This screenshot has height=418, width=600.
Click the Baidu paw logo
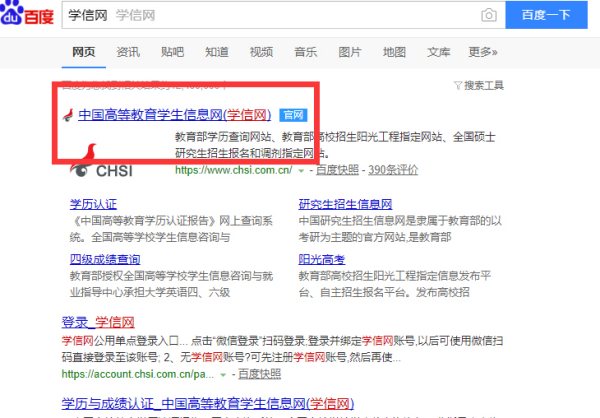pyautogui.click(x=11, y=12)
